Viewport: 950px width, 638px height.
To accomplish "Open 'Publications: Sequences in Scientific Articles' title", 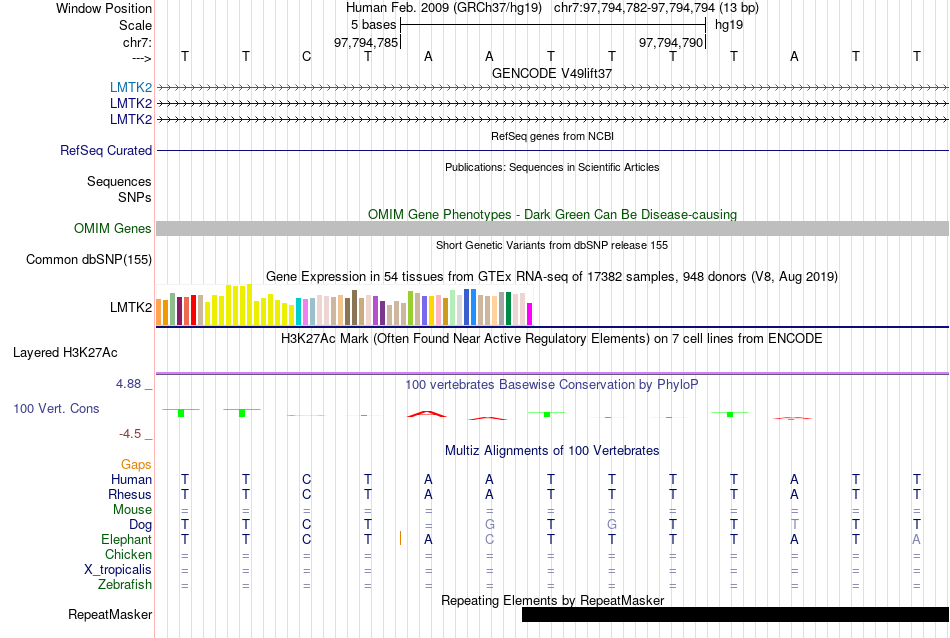I will (x=552, y=167).
